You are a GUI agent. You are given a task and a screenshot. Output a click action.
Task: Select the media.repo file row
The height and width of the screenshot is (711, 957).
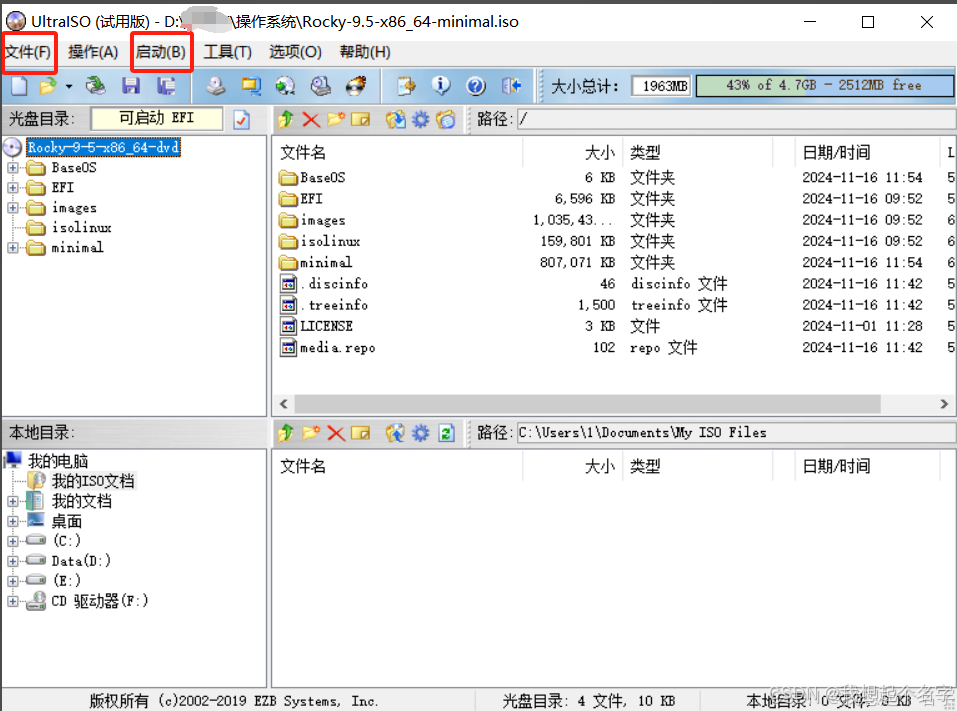[x=615, y=348]
